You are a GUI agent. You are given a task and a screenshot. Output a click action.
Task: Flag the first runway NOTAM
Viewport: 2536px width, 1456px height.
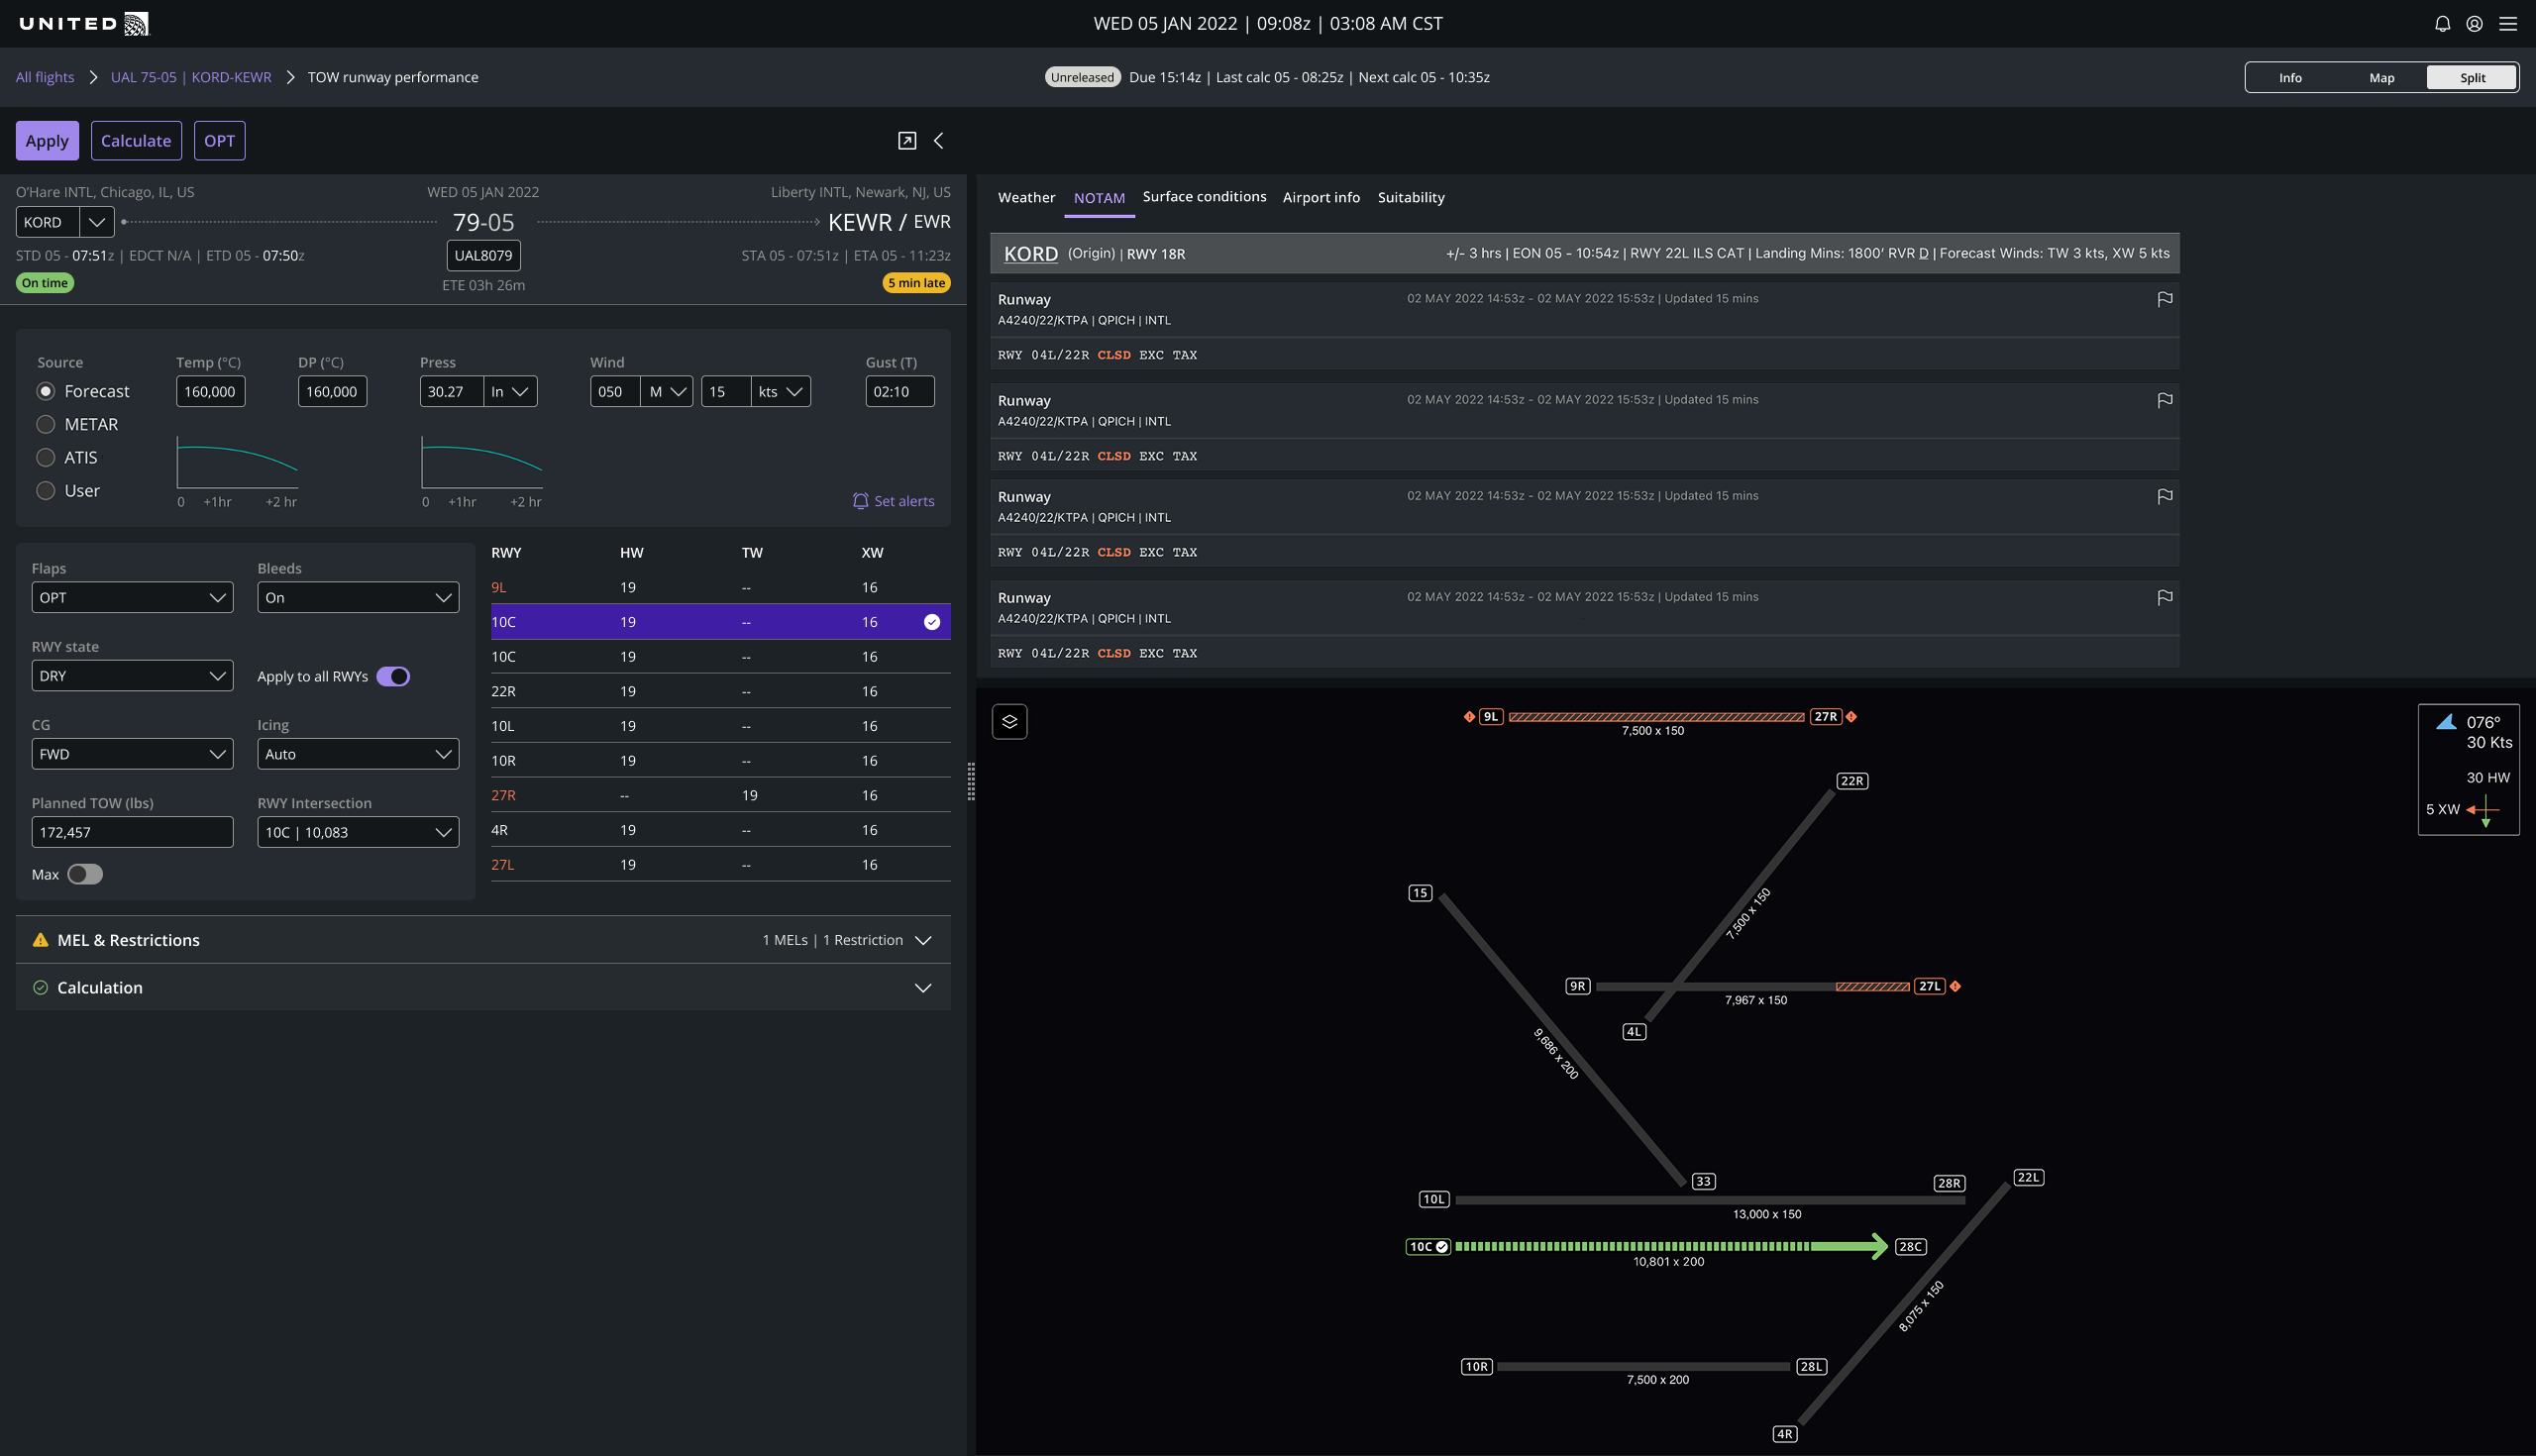[x=2164, y=299]
